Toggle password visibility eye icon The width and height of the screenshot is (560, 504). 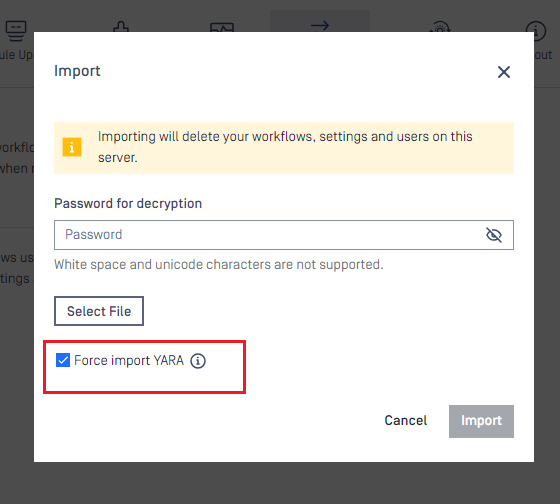[x=494, y=235]
